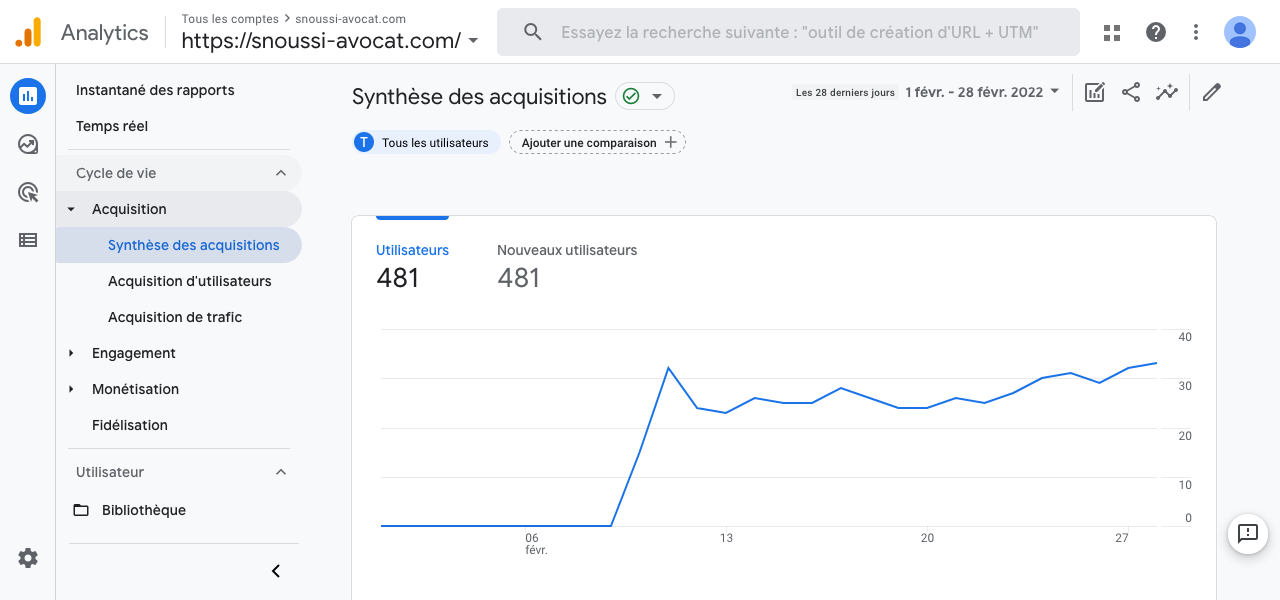Open Analytics Insights with the sparkle icon
Image resolution: width=1280 pixels, height=600 pixels.
pos(1167,91)
